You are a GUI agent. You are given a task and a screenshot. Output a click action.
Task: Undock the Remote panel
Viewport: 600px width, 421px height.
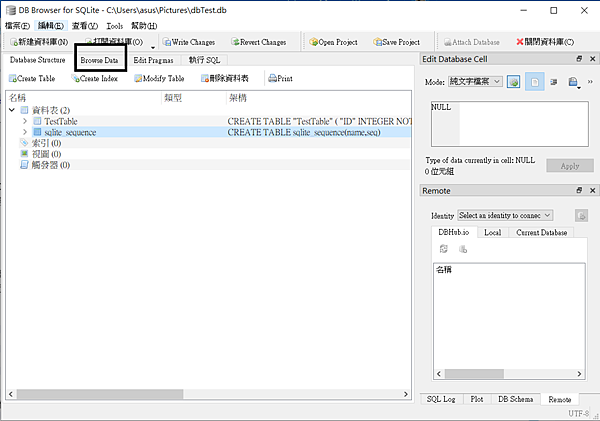tap(579, 190)
